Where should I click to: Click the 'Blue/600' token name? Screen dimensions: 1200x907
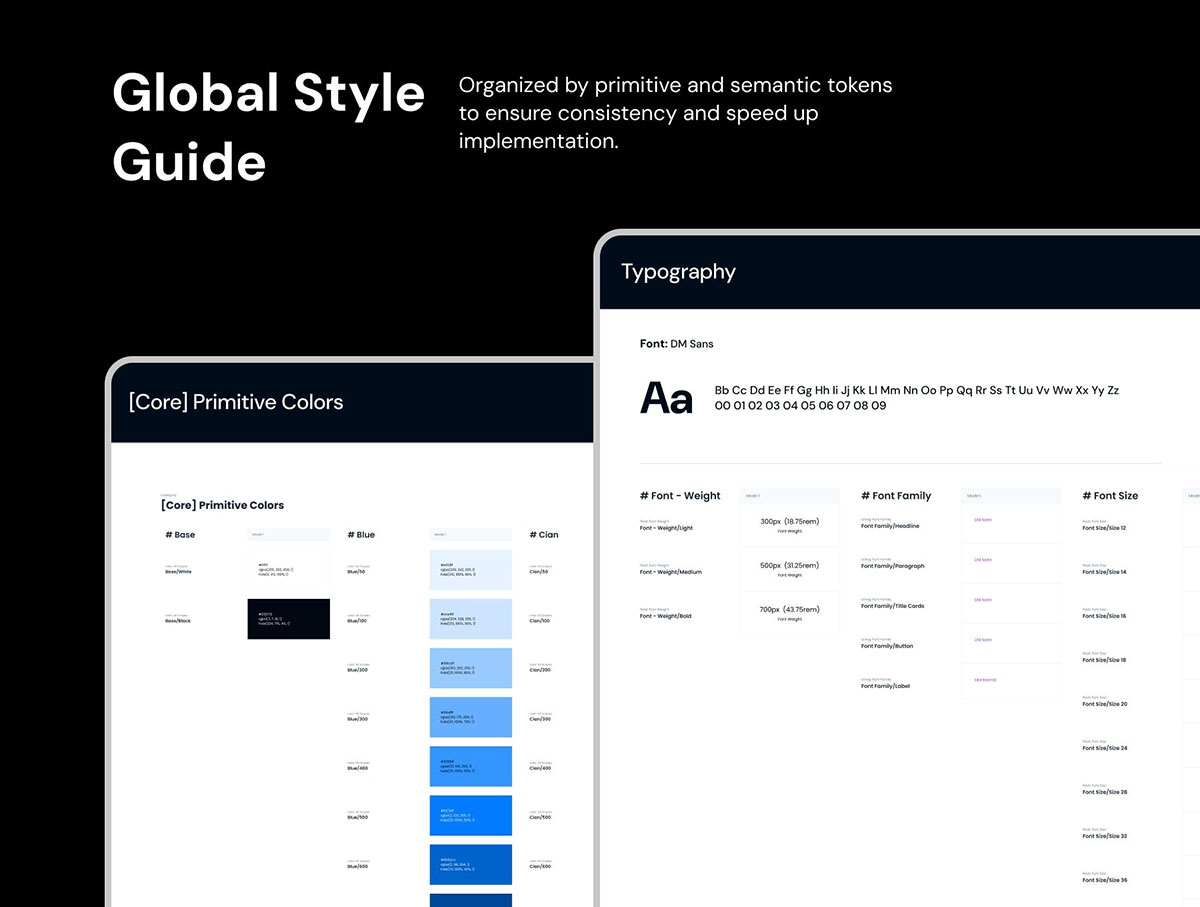tap(358, 866)
